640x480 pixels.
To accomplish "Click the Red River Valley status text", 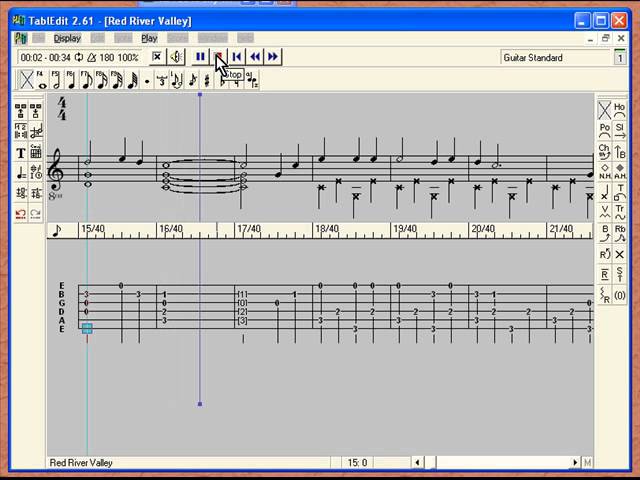I will coord(81,463).
